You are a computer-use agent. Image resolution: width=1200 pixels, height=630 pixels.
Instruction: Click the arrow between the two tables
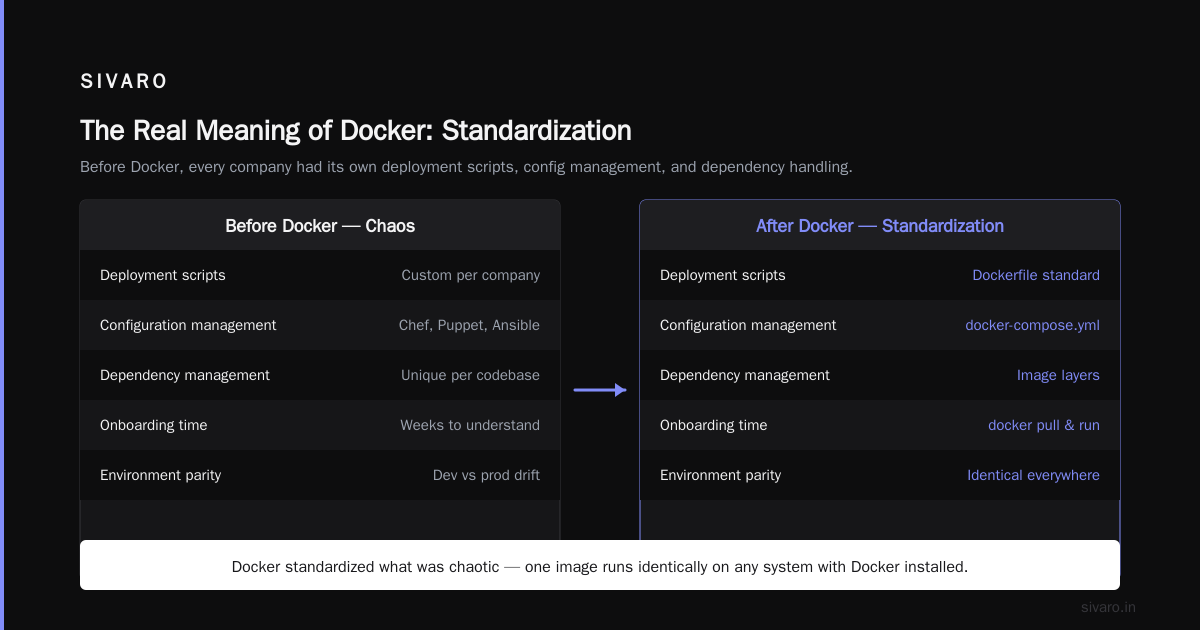tap(600, 390)
